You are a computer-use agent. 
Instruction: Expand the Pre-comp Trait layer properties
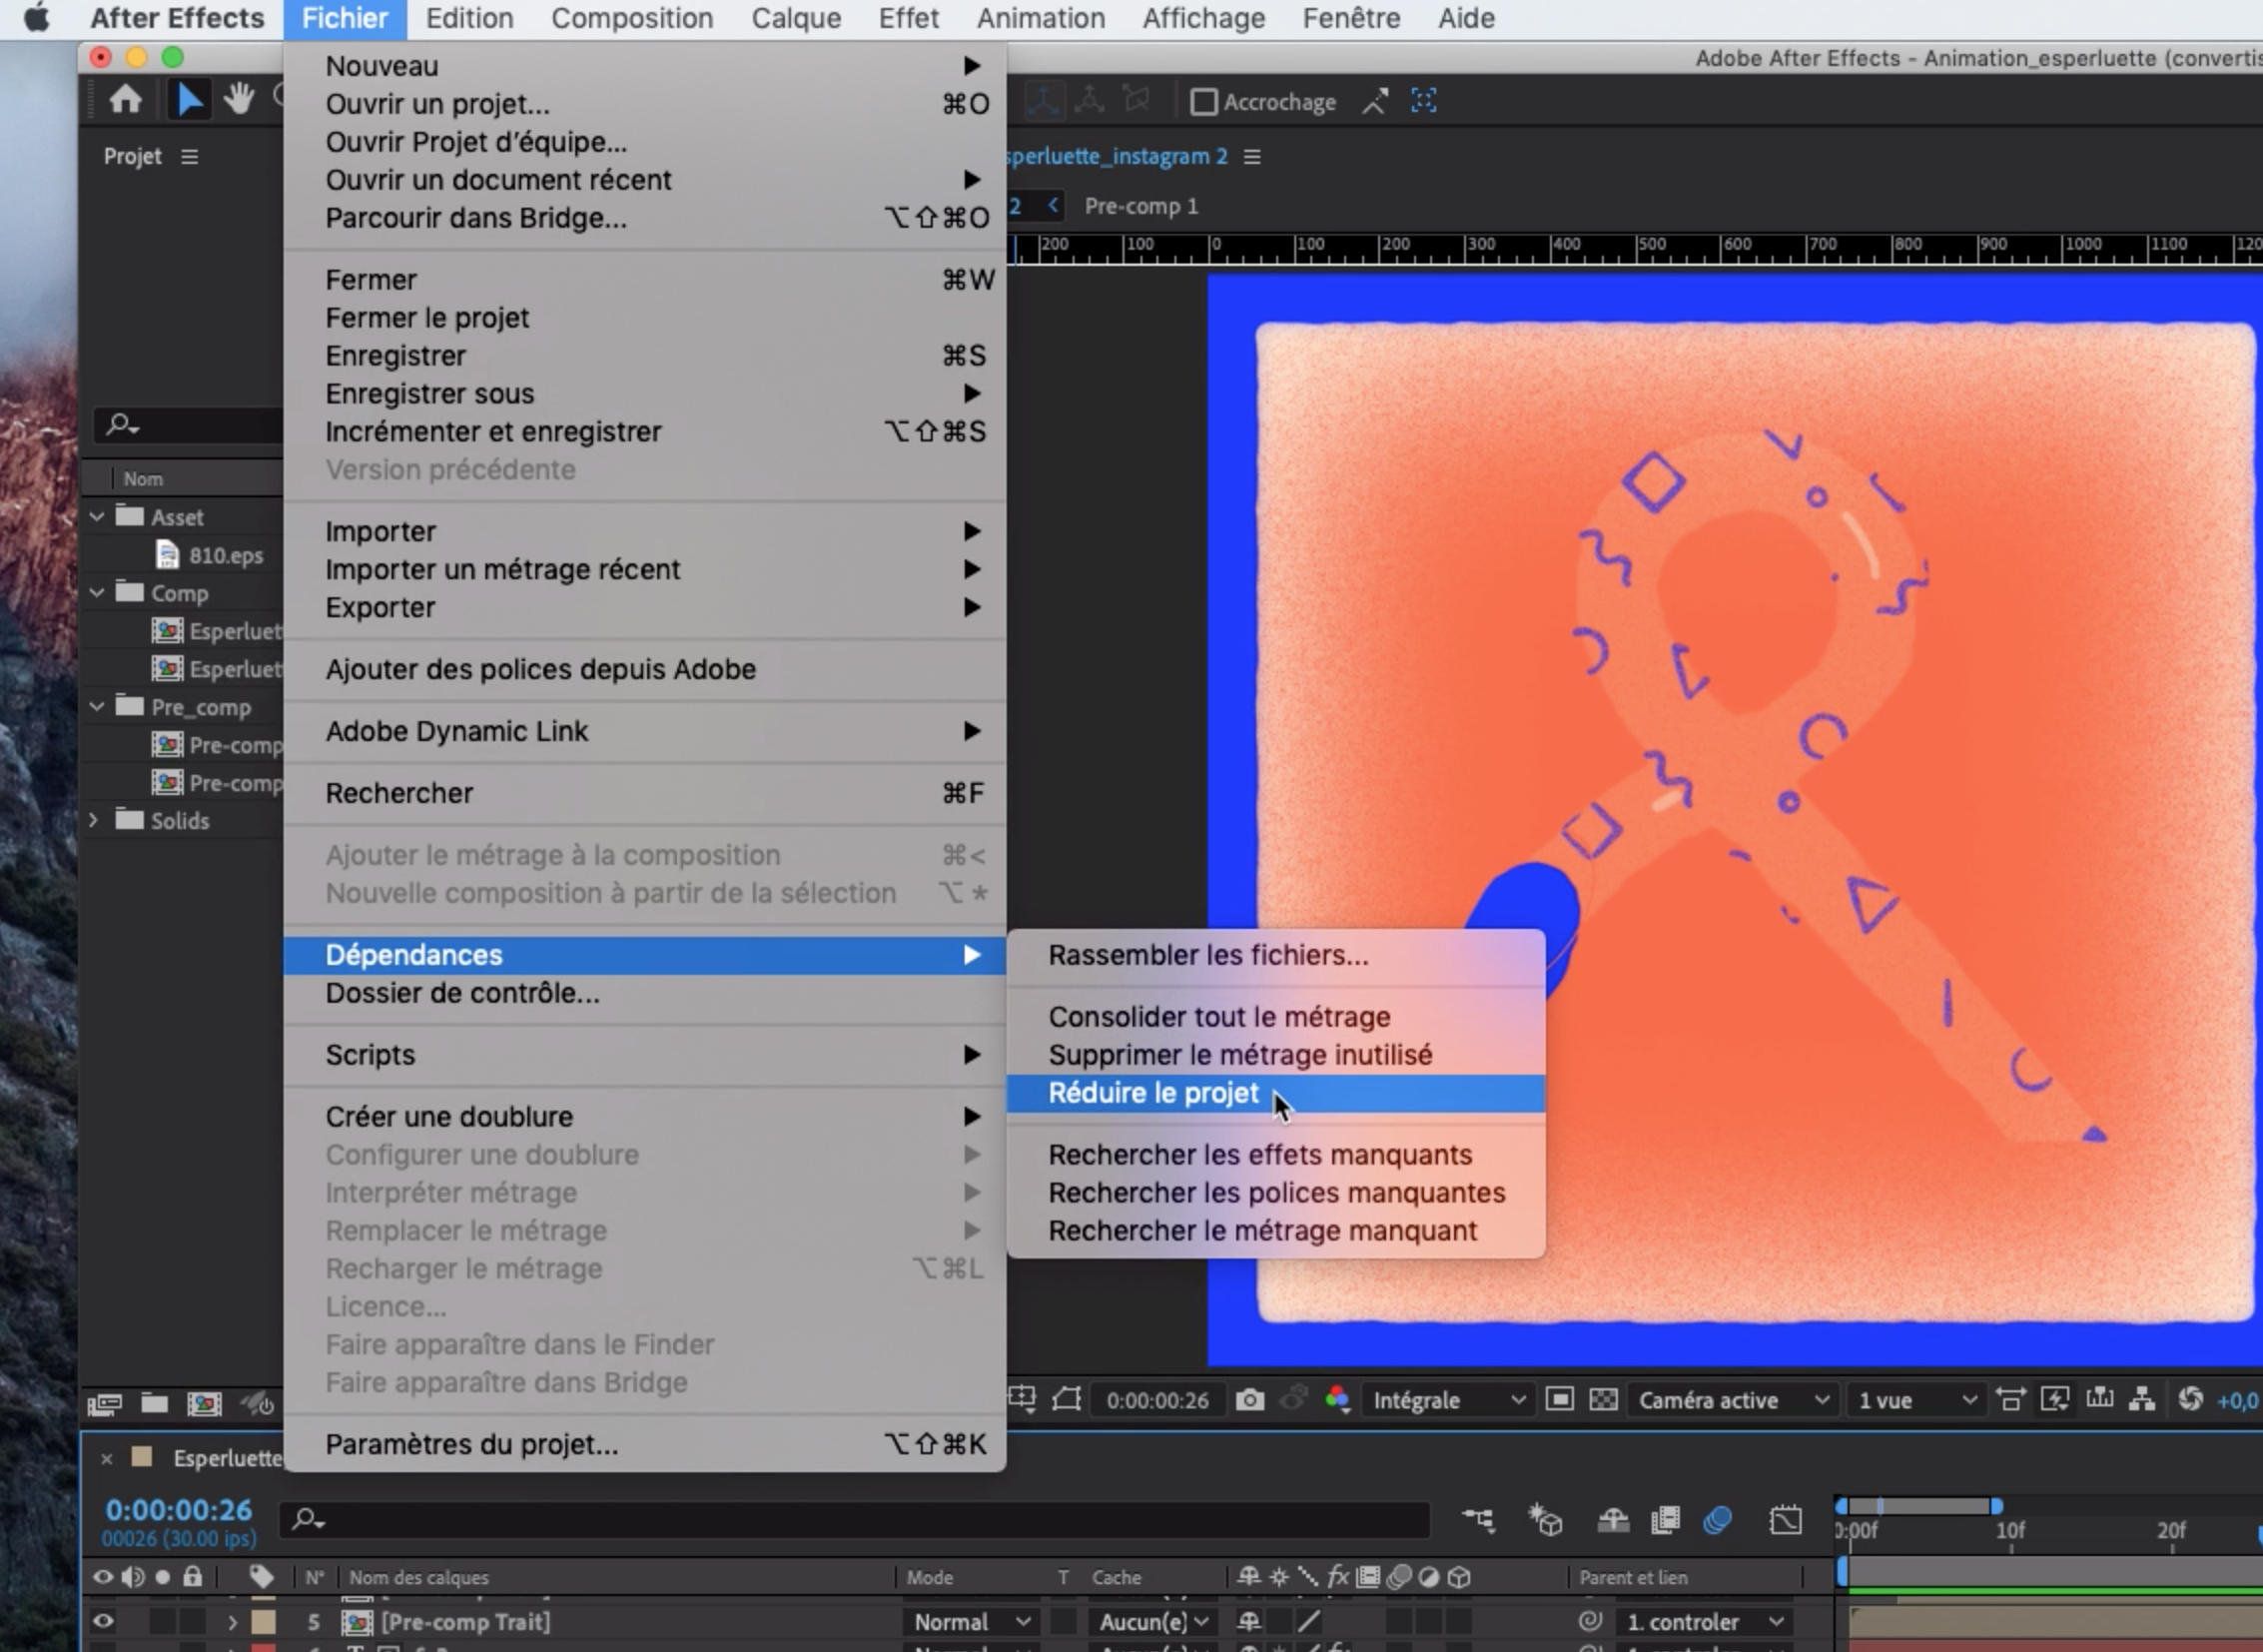click(232, 1622)
